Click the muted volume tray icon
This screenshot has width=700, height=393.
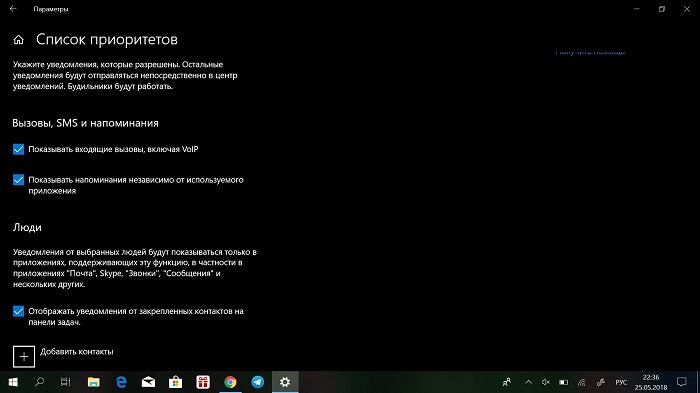[546, 382]
